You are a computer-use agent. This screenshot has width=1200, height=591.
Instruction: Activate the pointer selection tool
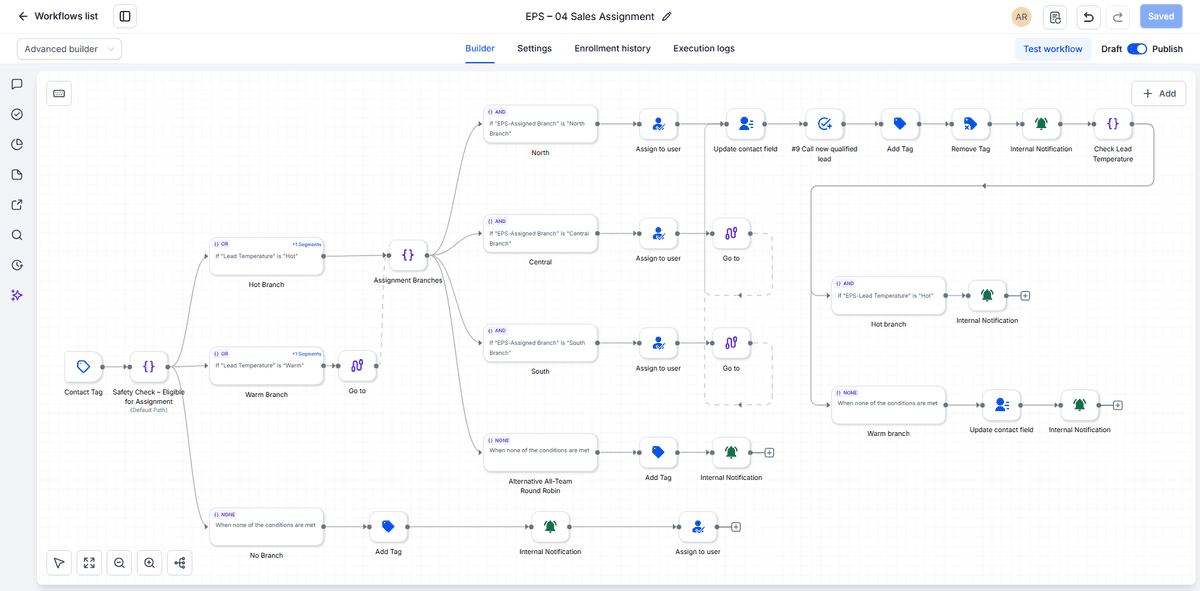59,563
